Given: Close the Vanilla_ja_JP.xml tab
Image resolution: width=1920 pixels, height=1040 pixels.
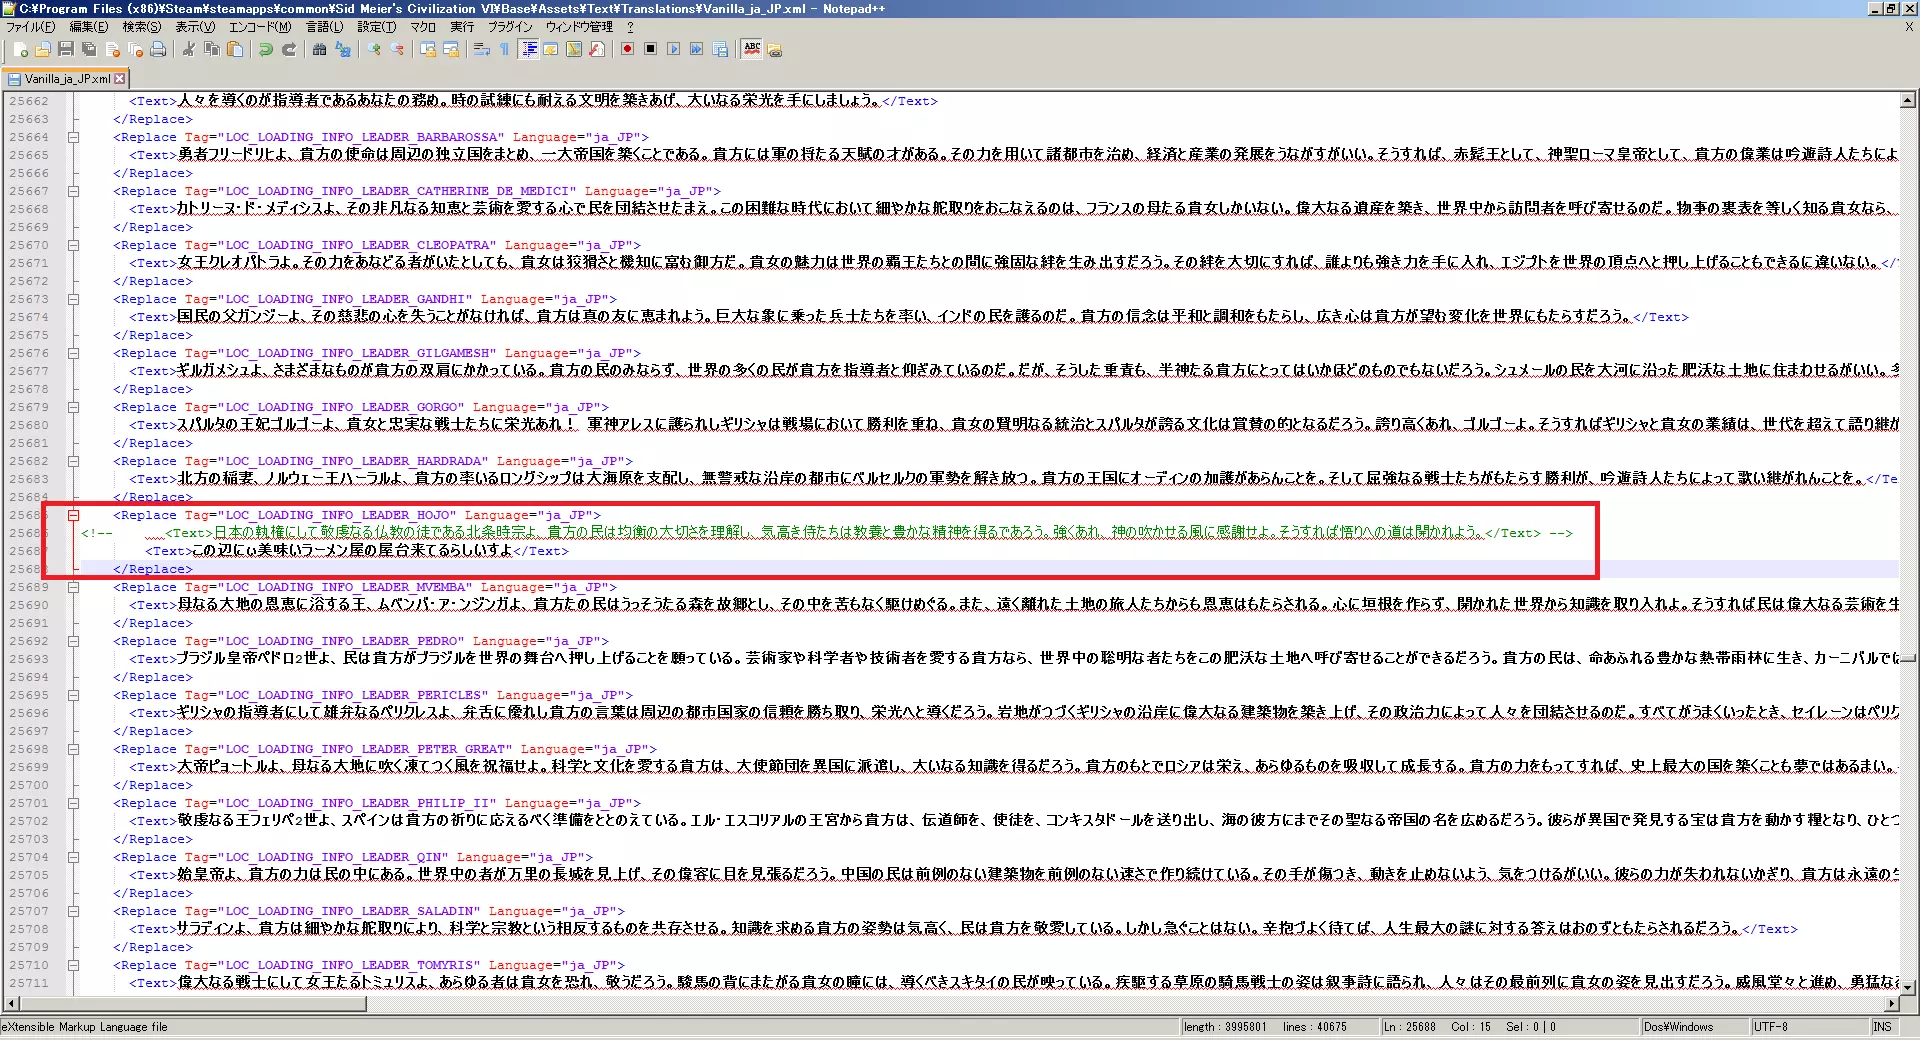Looking at the screenshot, I should 120,78.
